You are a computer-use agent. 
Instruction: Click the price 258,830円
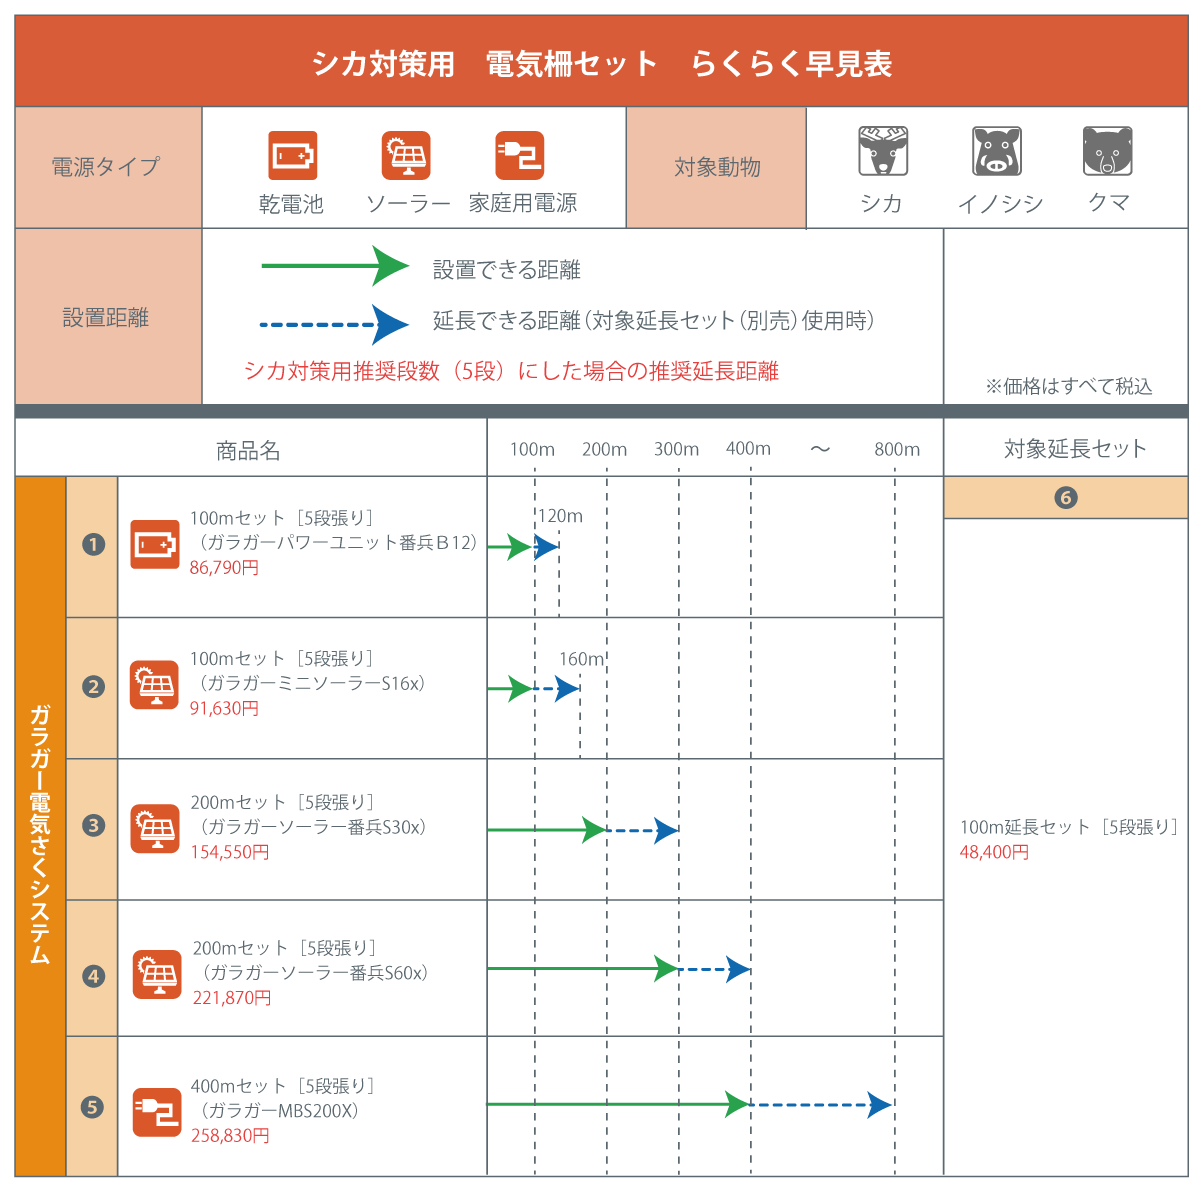coord(230,1136)
